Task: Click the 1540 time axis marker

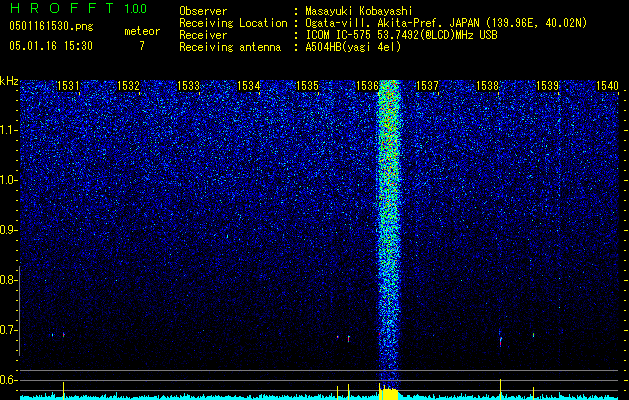Action: coord(607,85)
